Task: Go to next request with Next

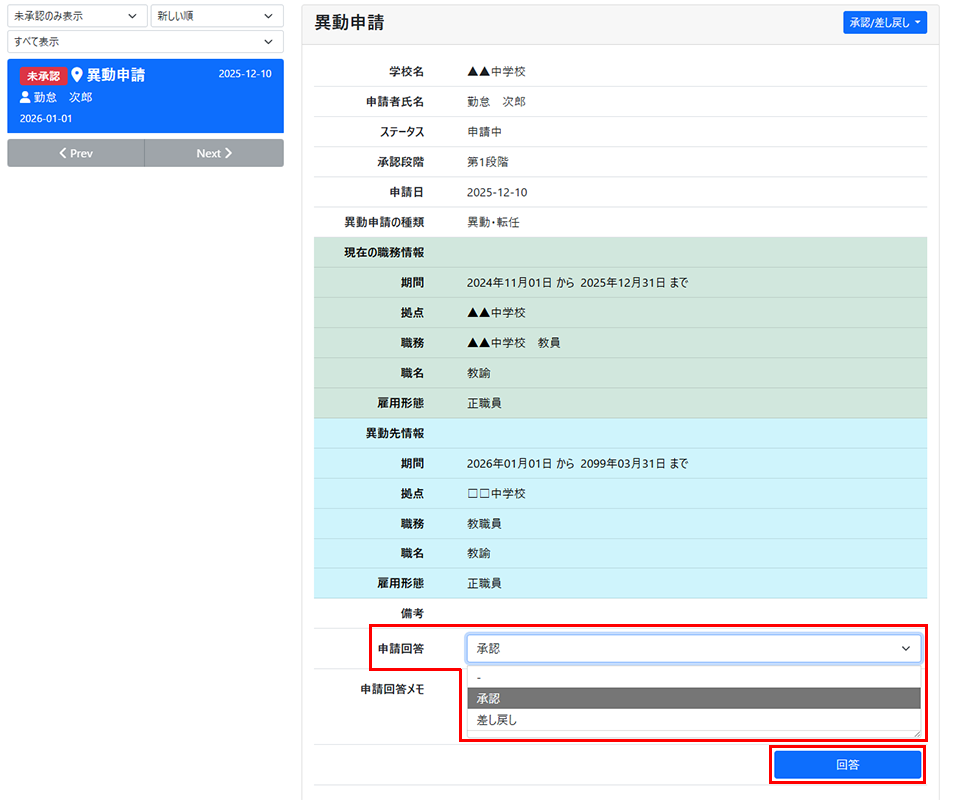Action: [x=214, y=153]
